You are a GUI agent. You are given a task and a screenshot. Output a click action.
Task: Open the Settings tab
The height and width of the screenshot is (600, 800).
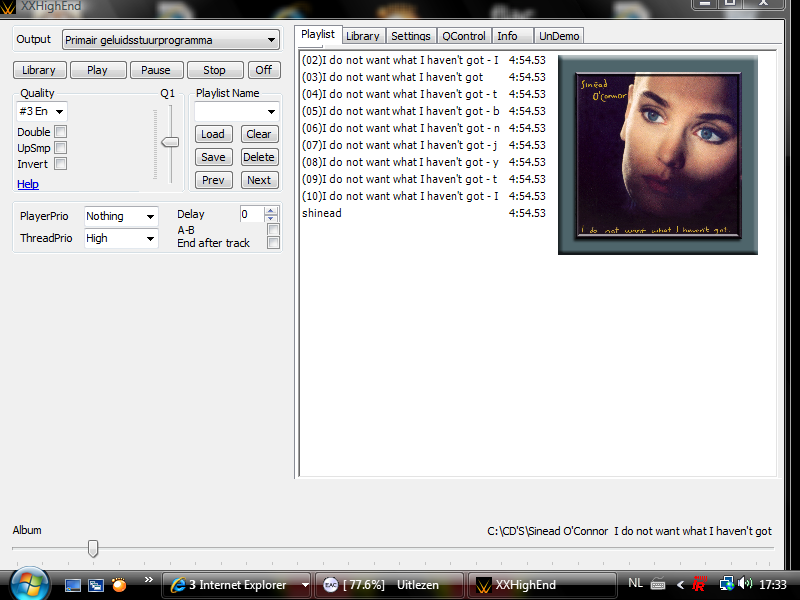pyautogui.click(x=411, y=36)
